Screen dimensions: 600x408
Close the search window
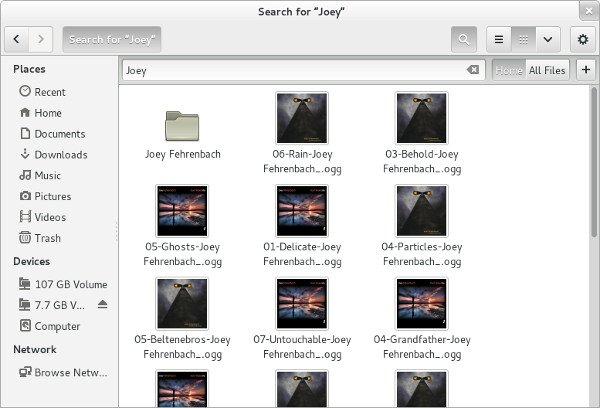coord(589,11)
